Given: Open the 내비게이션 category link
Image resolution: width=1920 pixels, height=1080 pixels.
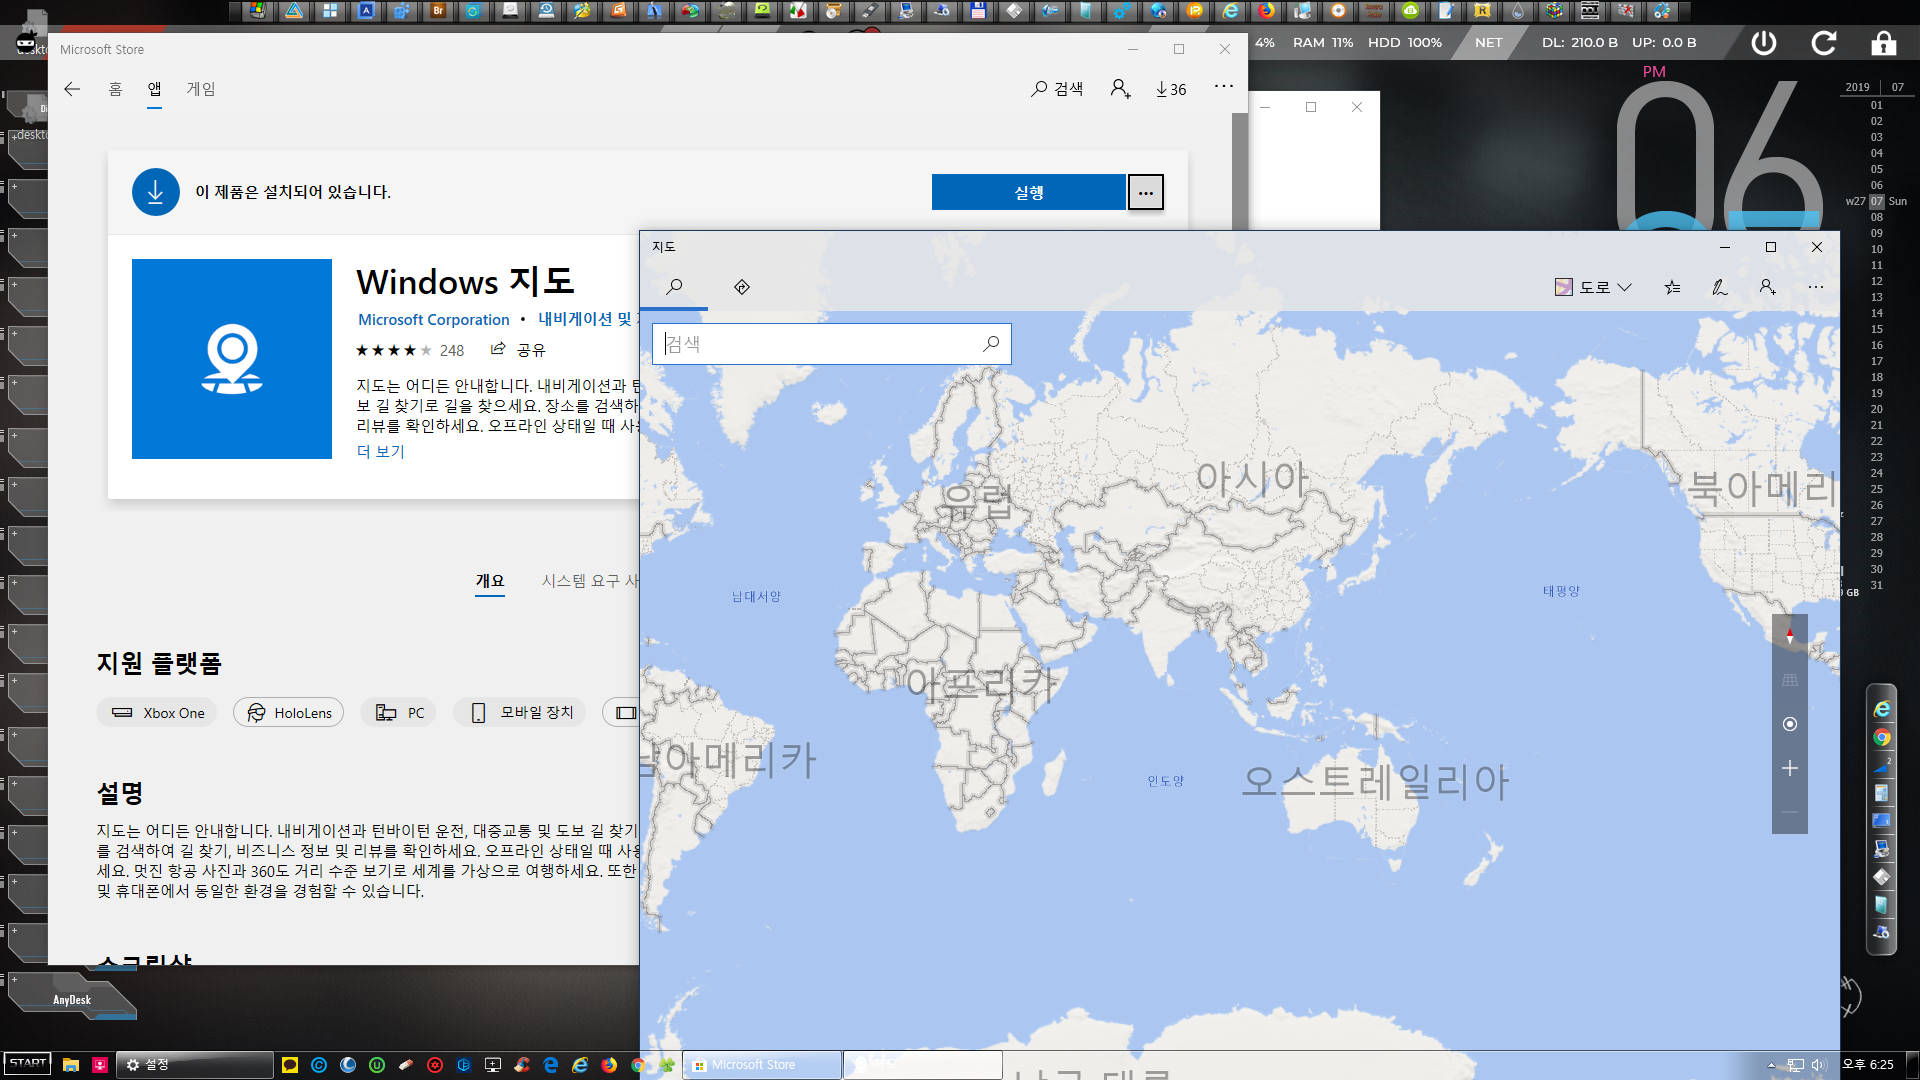Looking at the screenshot, I should click(x=587, y=319).
